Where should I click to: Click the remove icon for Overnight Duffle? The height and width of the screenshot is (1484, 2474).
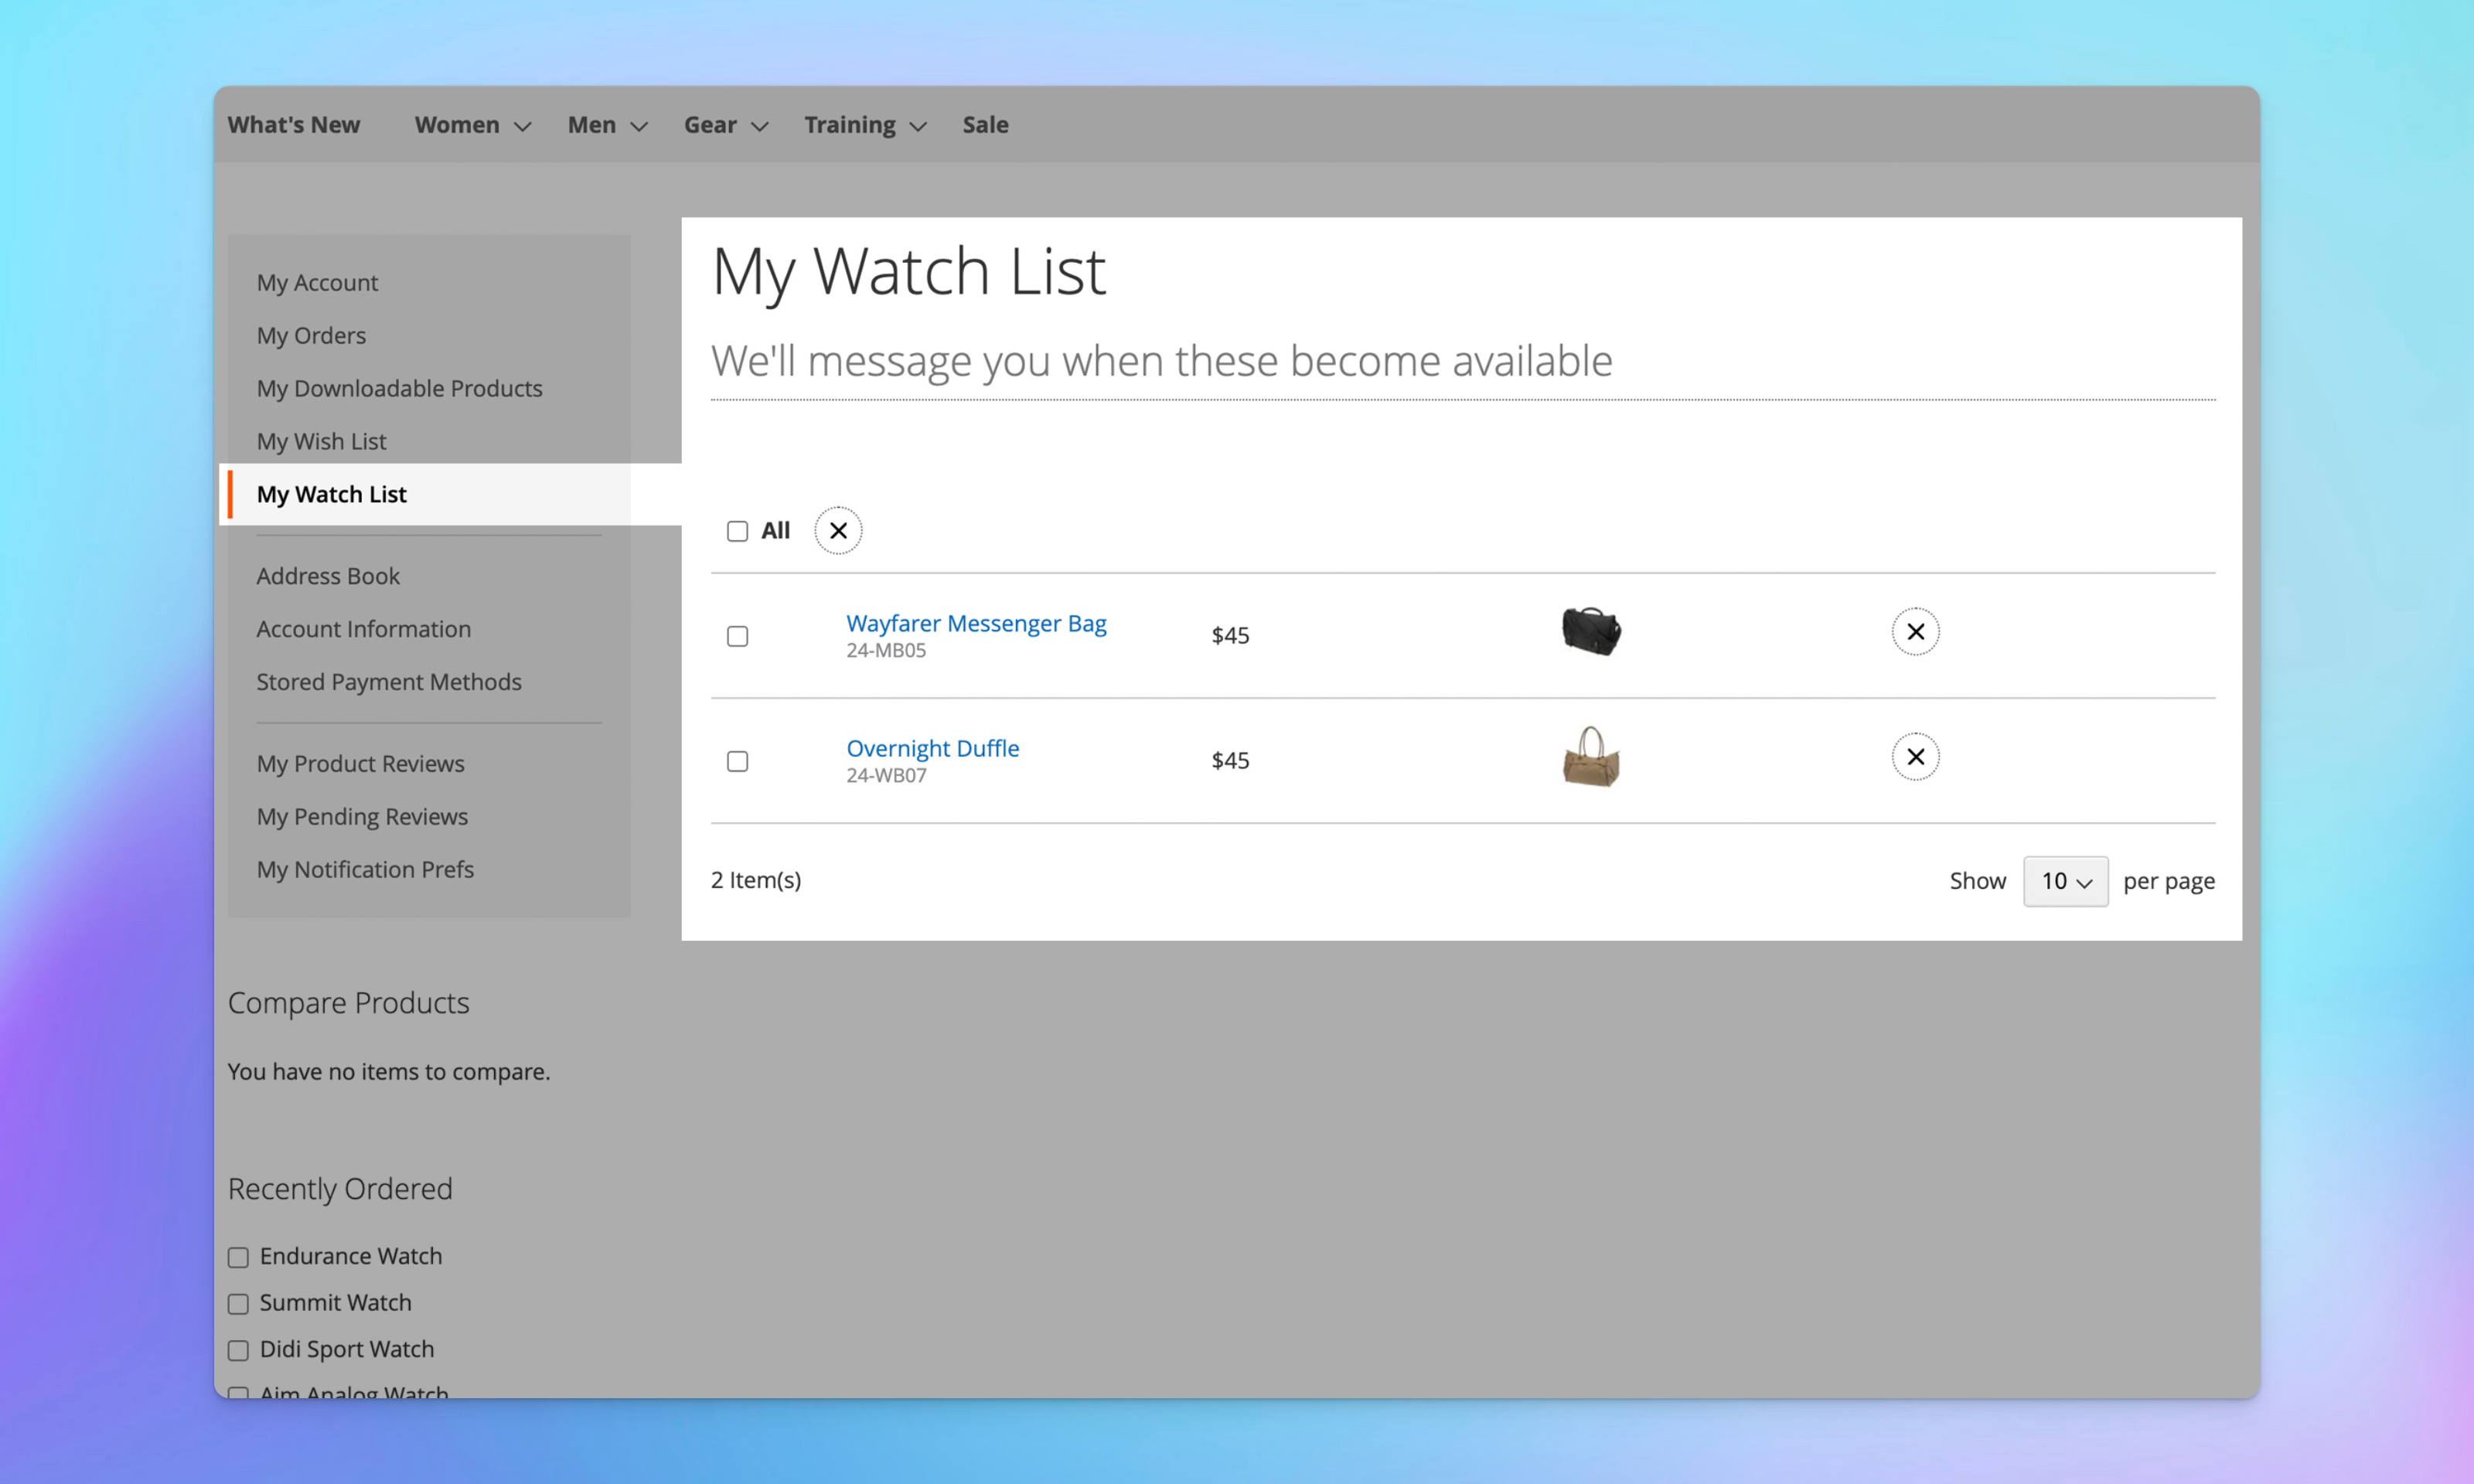1913,758
